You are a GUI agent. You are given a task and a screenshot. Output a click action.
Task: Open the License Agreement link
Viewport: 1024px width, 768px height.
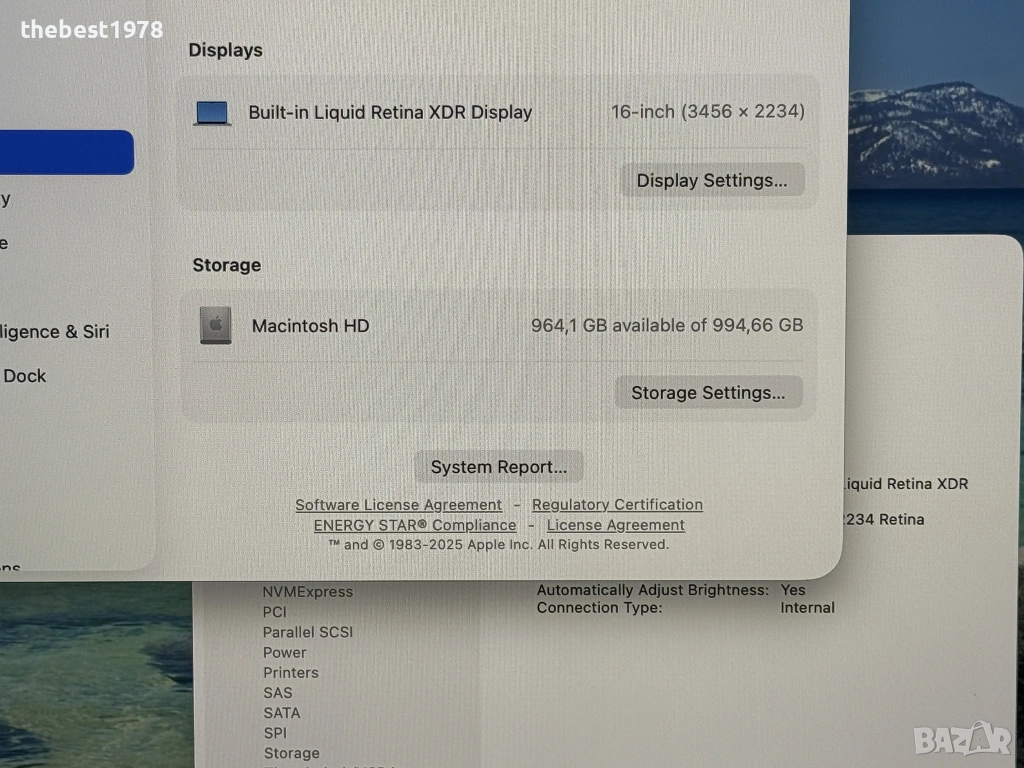pos(615,525)
